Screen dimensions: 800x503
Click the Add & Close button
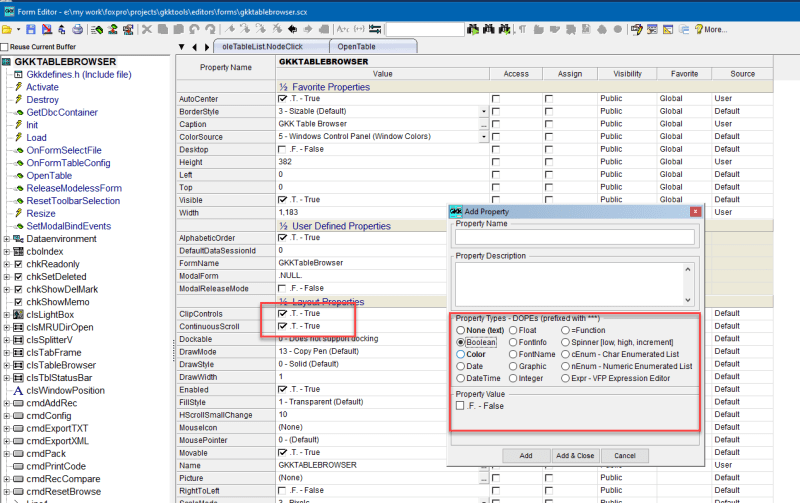[x=575, y=456]
